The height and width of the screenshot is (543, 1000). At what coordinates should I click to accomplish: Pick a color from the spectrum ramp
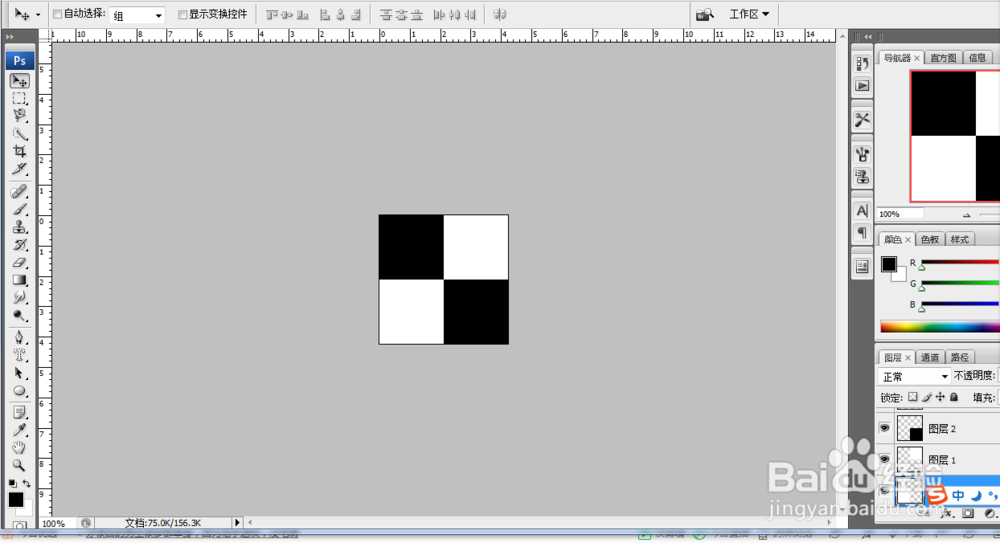pyautogui.click(x=940, y=327)
